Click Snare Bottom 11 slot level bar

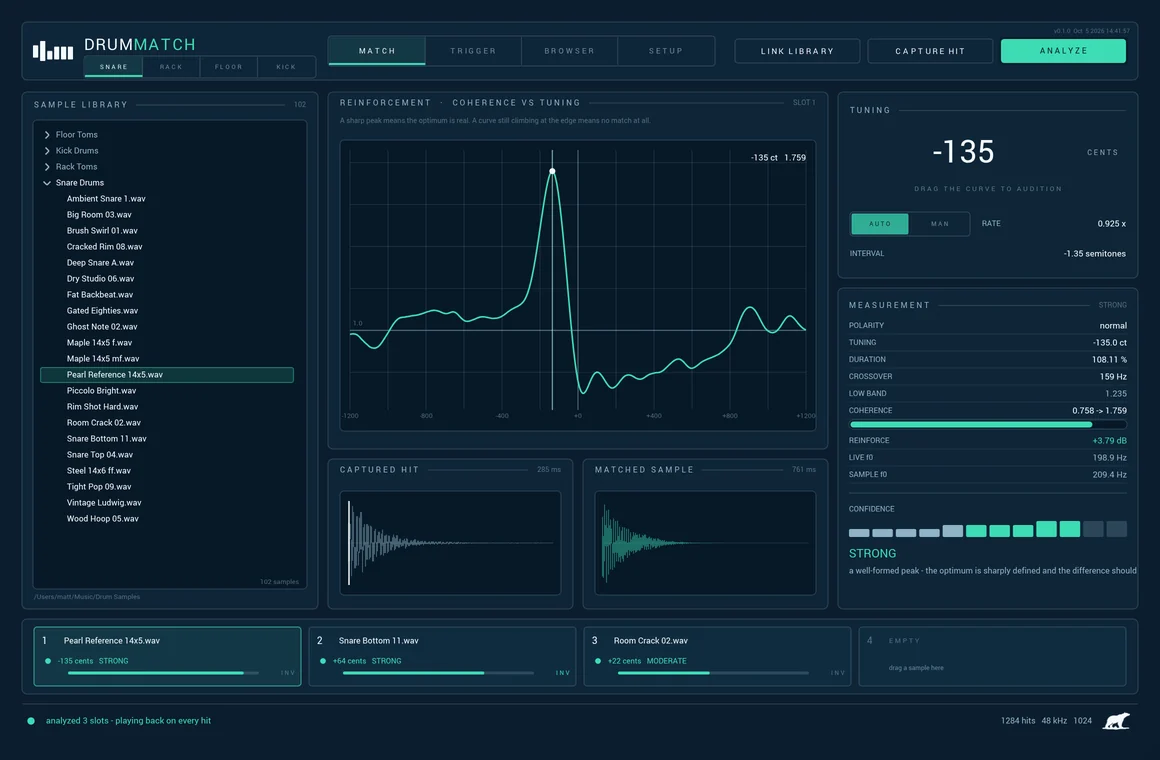pos(438,673)
